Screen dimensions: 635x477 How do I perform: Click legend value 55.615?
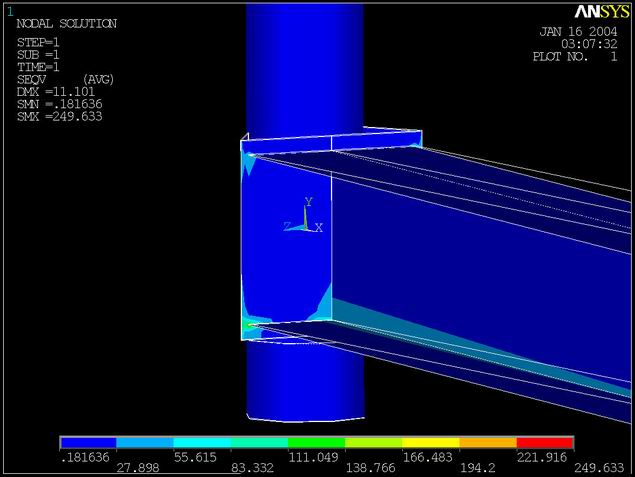[x=195, y=457]
